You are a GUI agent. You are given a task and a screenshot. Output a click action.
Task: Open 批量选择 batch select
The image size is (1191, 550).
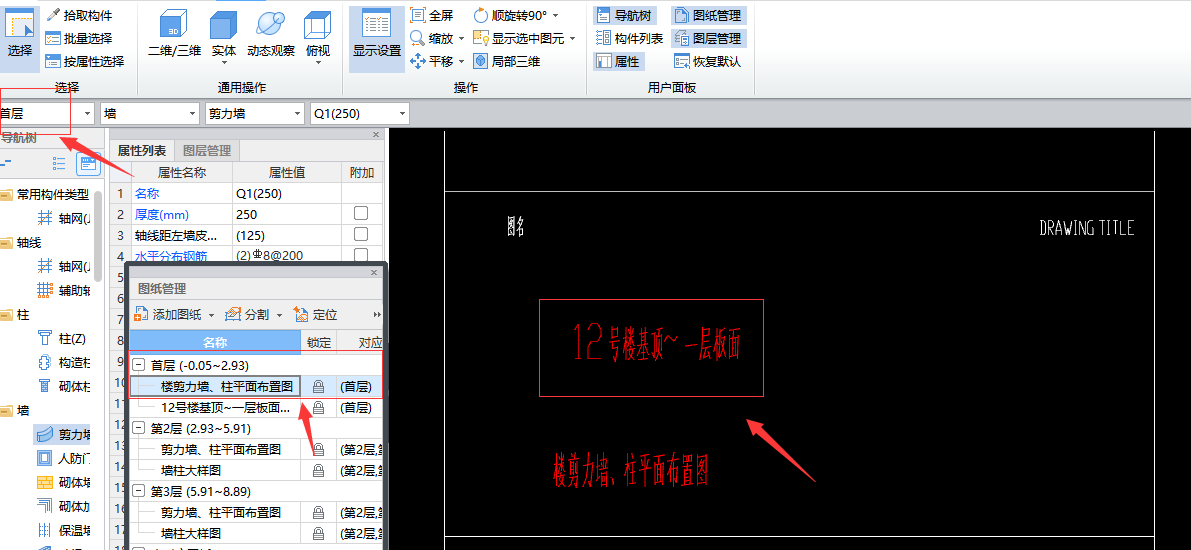pyautogui.click(x=79, y=38)
